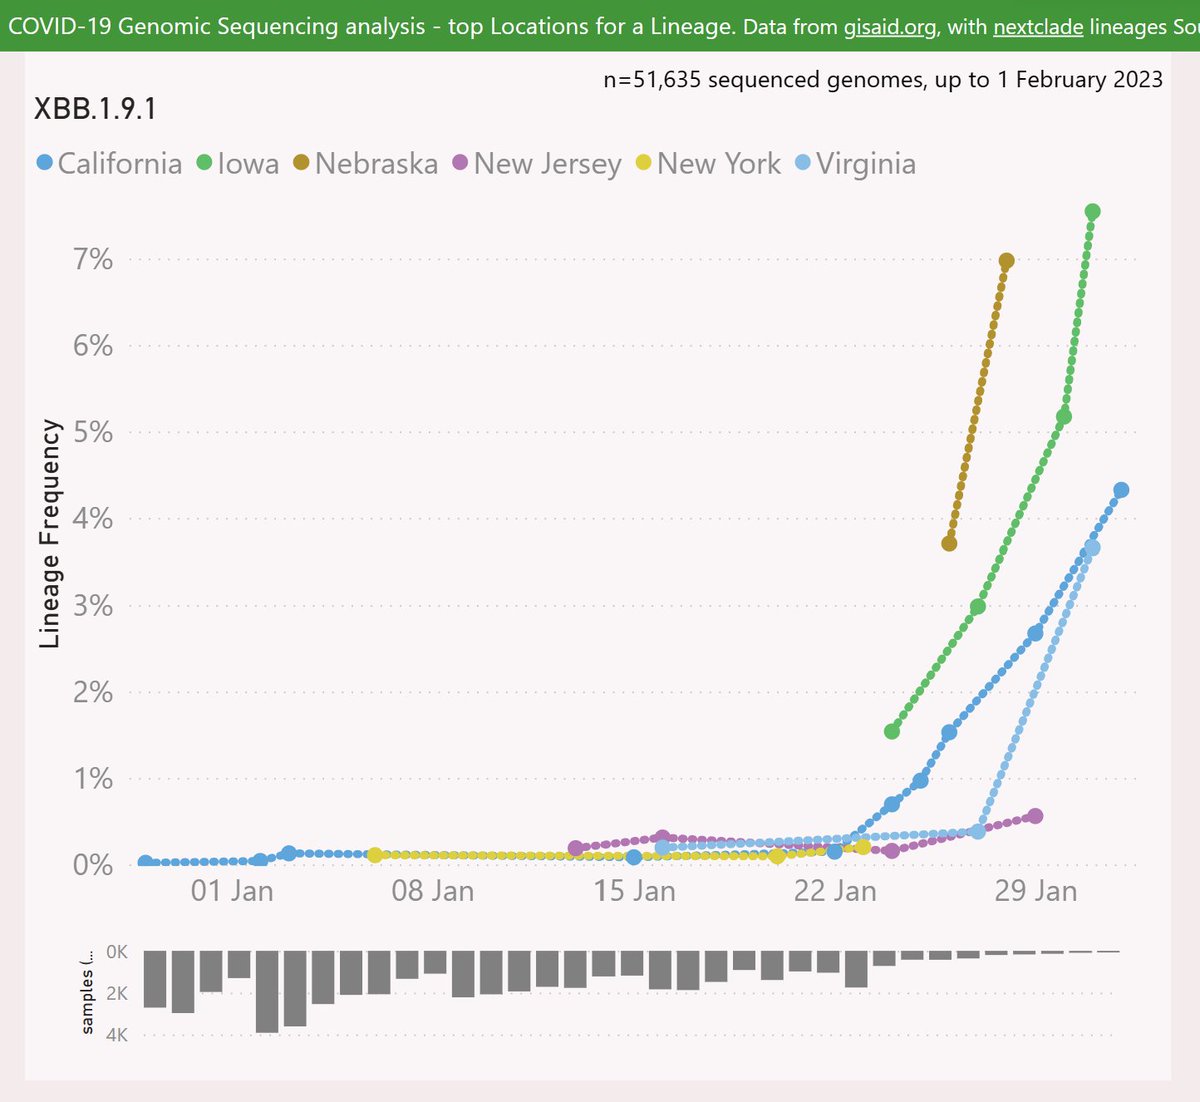This screenshot has height=1102, width=1200.
Task: Click the 22 Jan x-axis label
Action: [x=835, y=890]
